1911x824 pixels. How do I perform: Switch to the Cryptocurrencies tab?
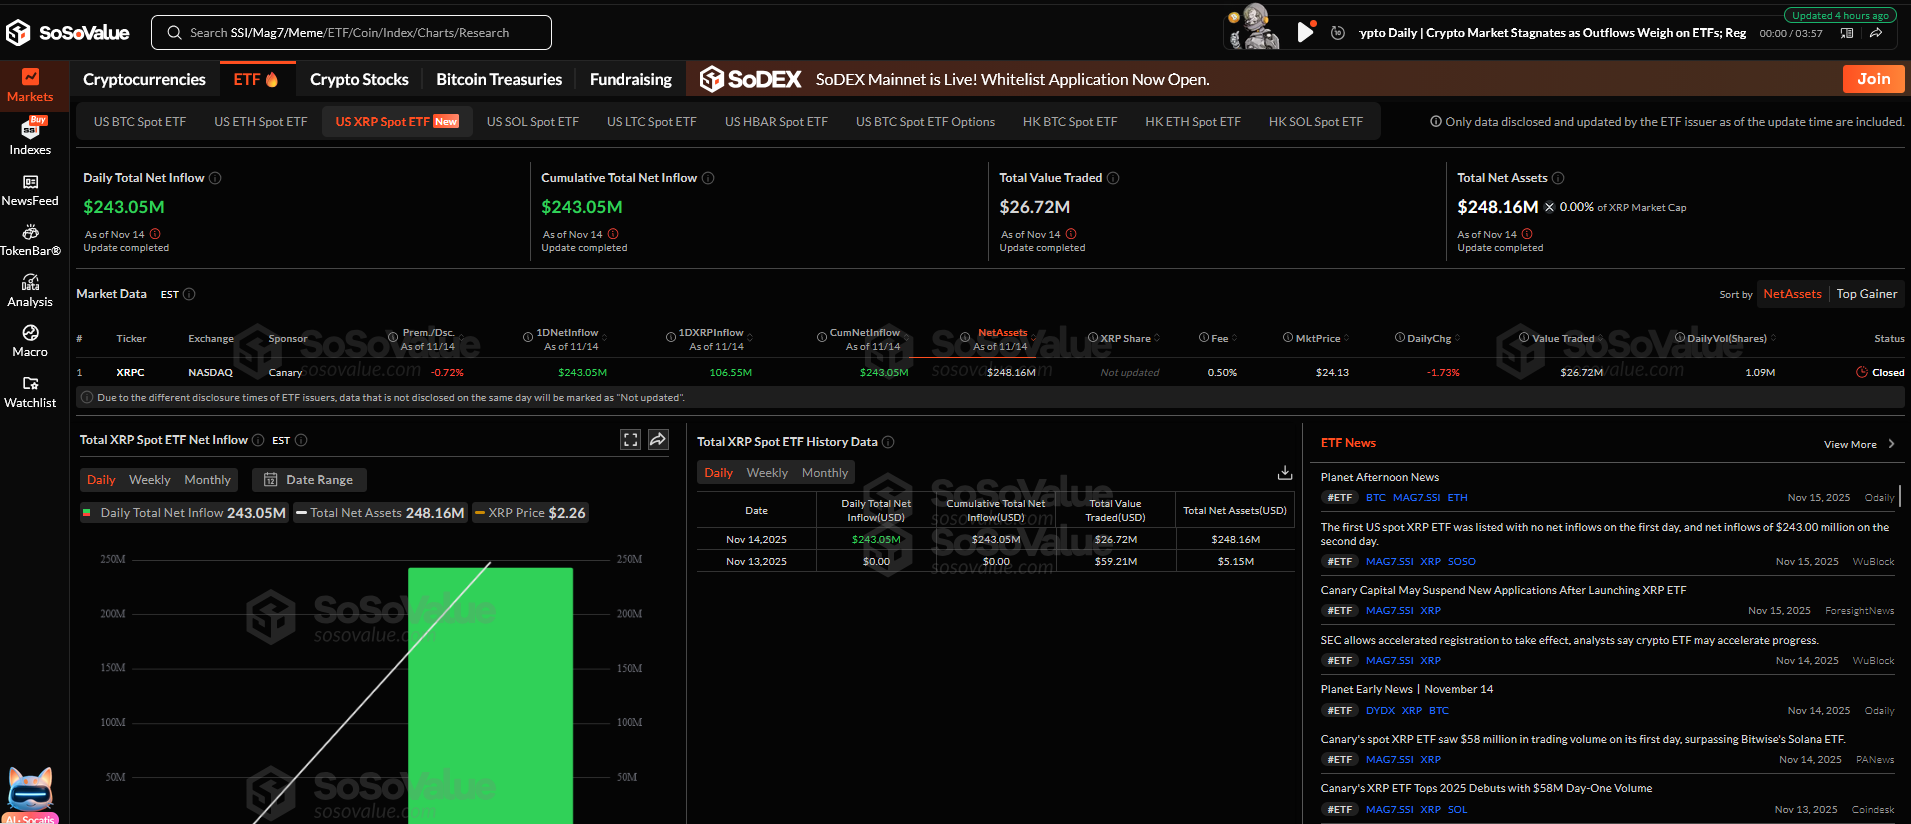point(144,79)
